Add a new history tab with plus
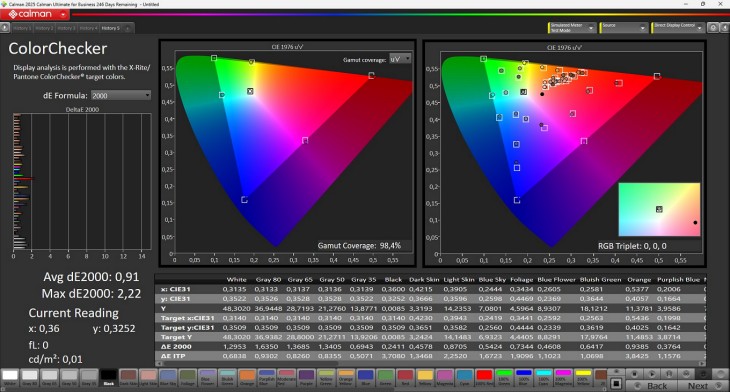The image size is (730, 392). (x=128, y=28)
